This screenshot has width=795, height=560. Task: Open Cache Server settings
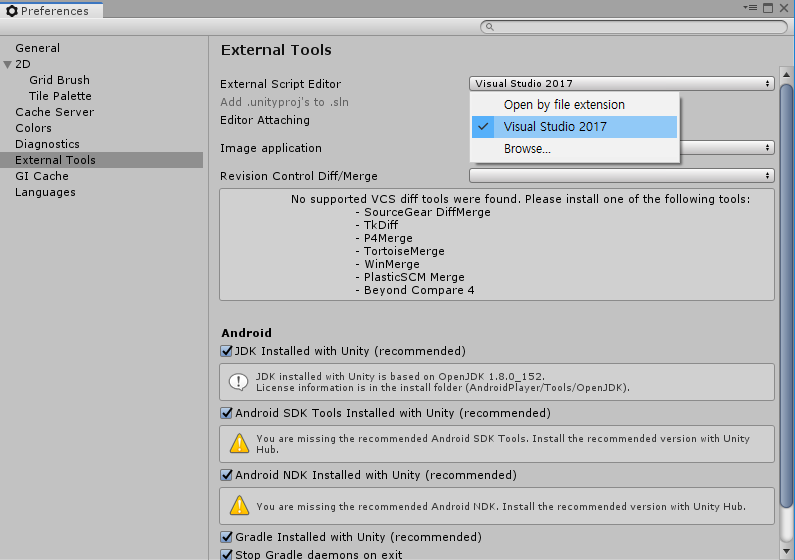(55, 112)
